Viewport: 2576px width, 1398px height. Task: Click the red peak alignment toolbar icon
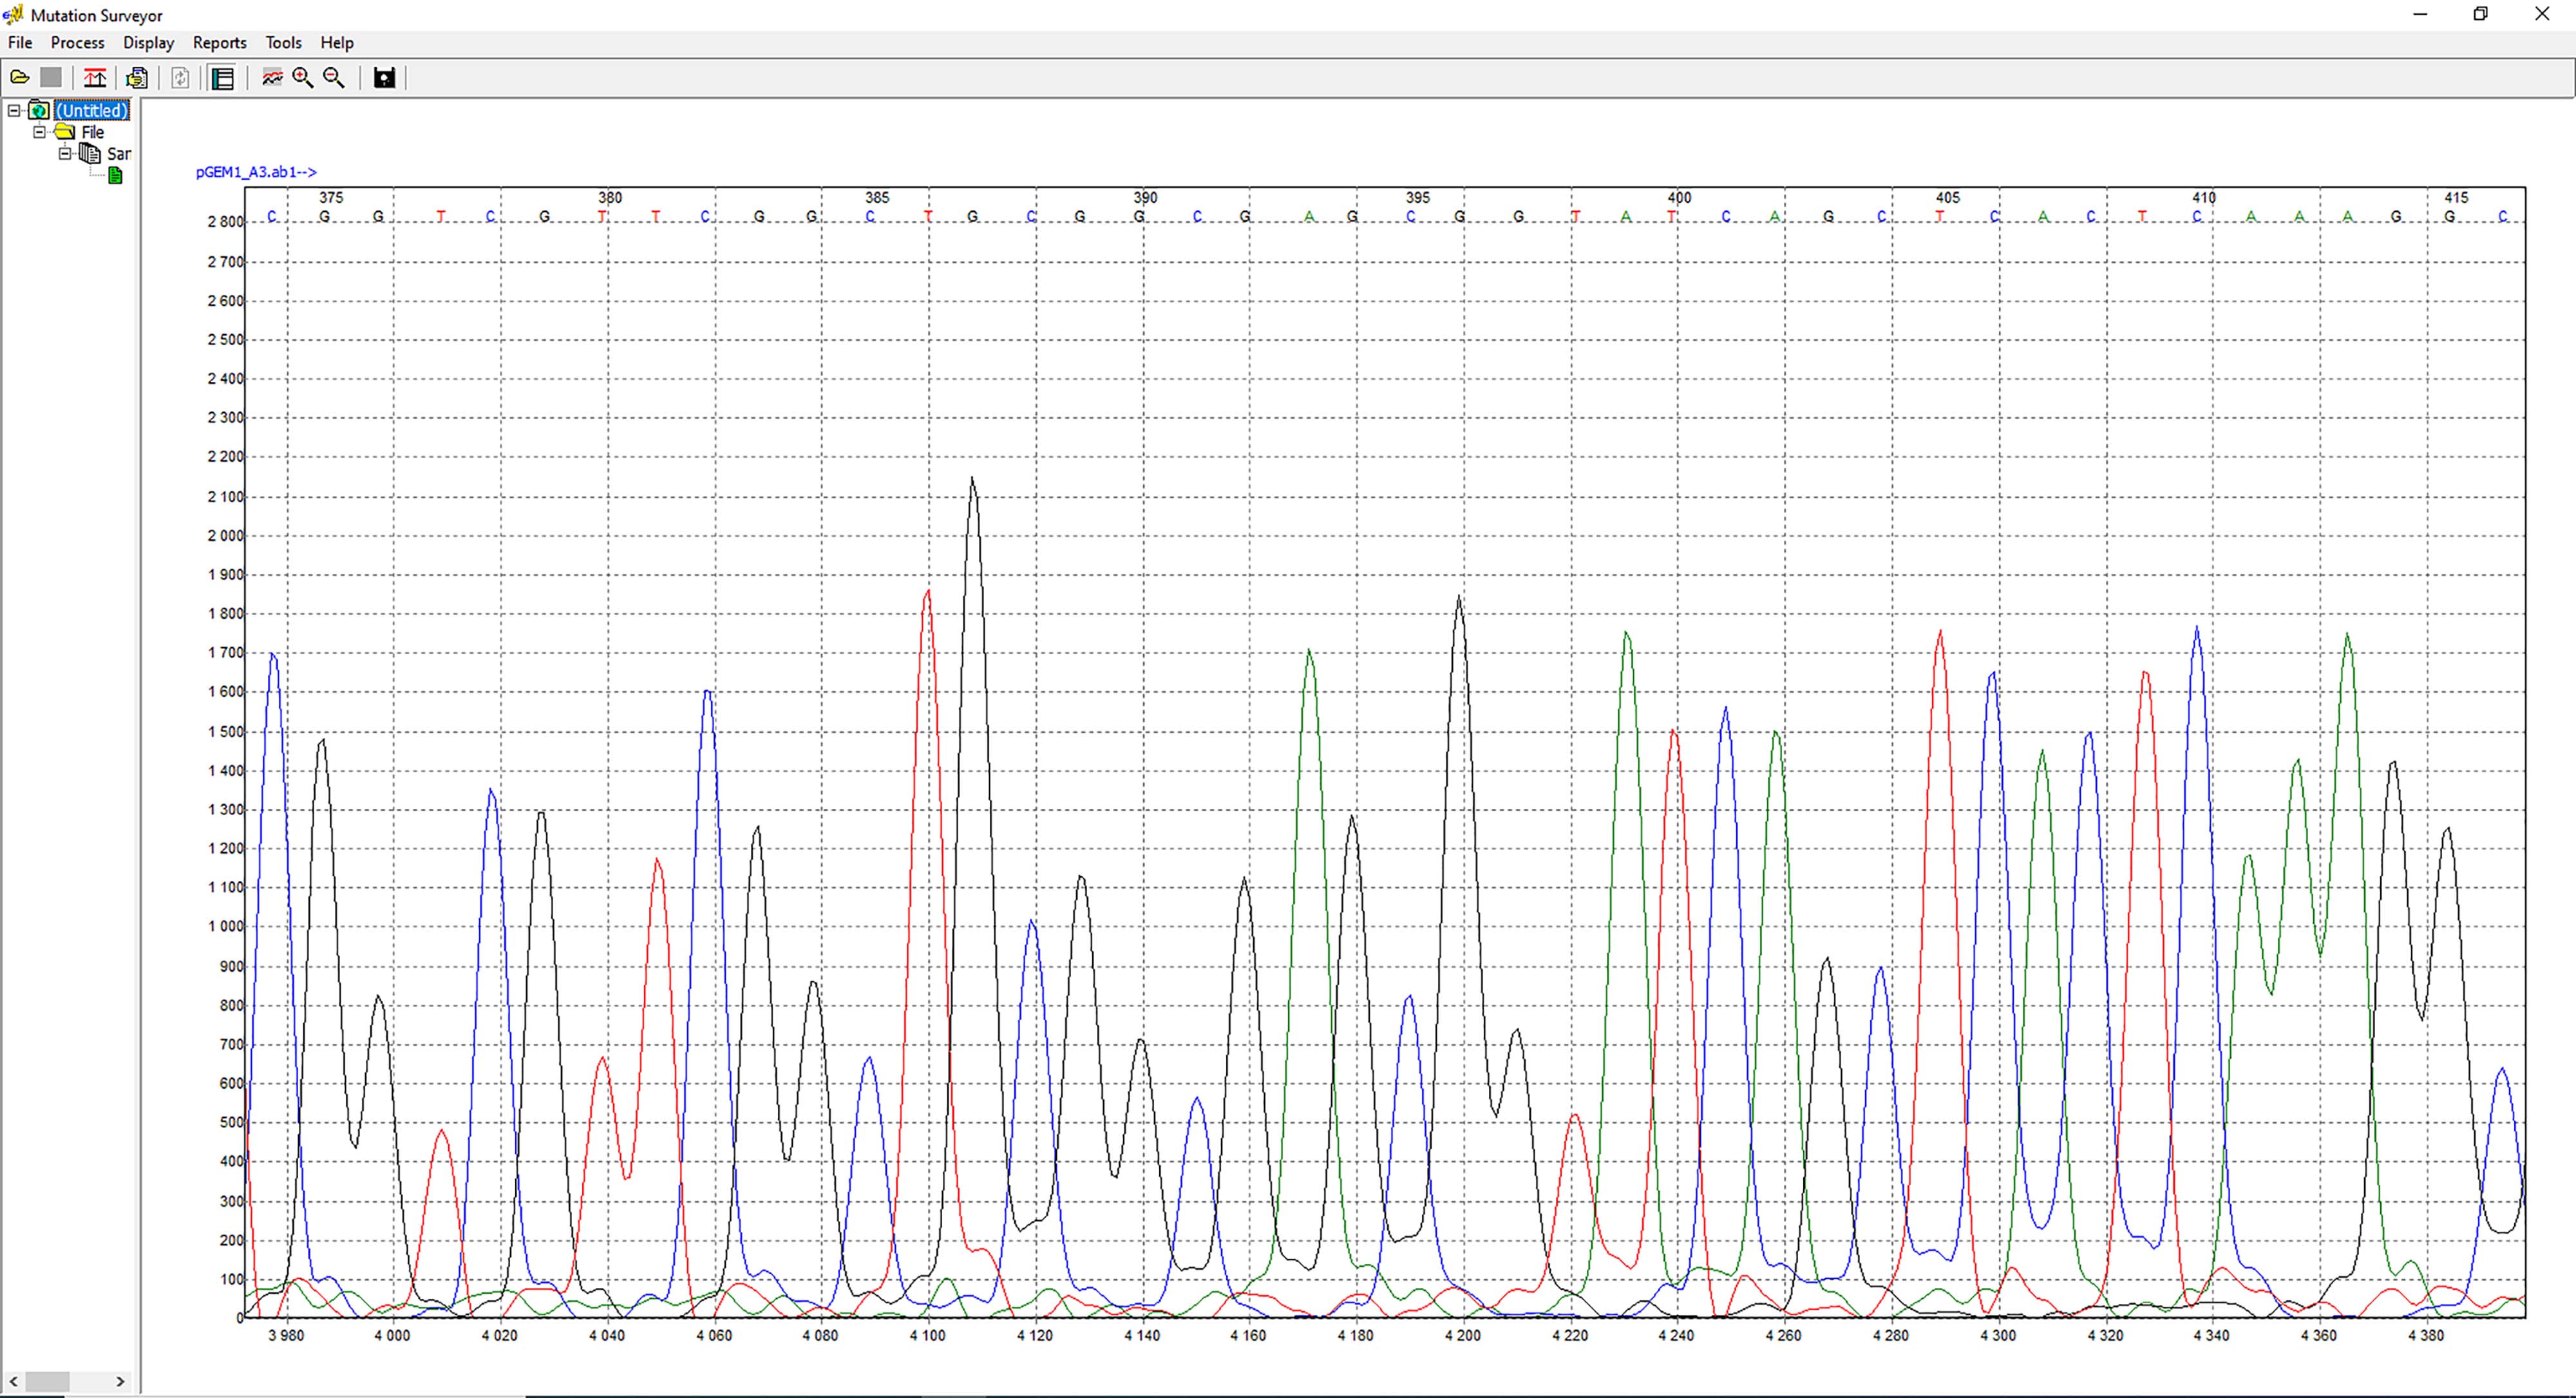(95, 78)
